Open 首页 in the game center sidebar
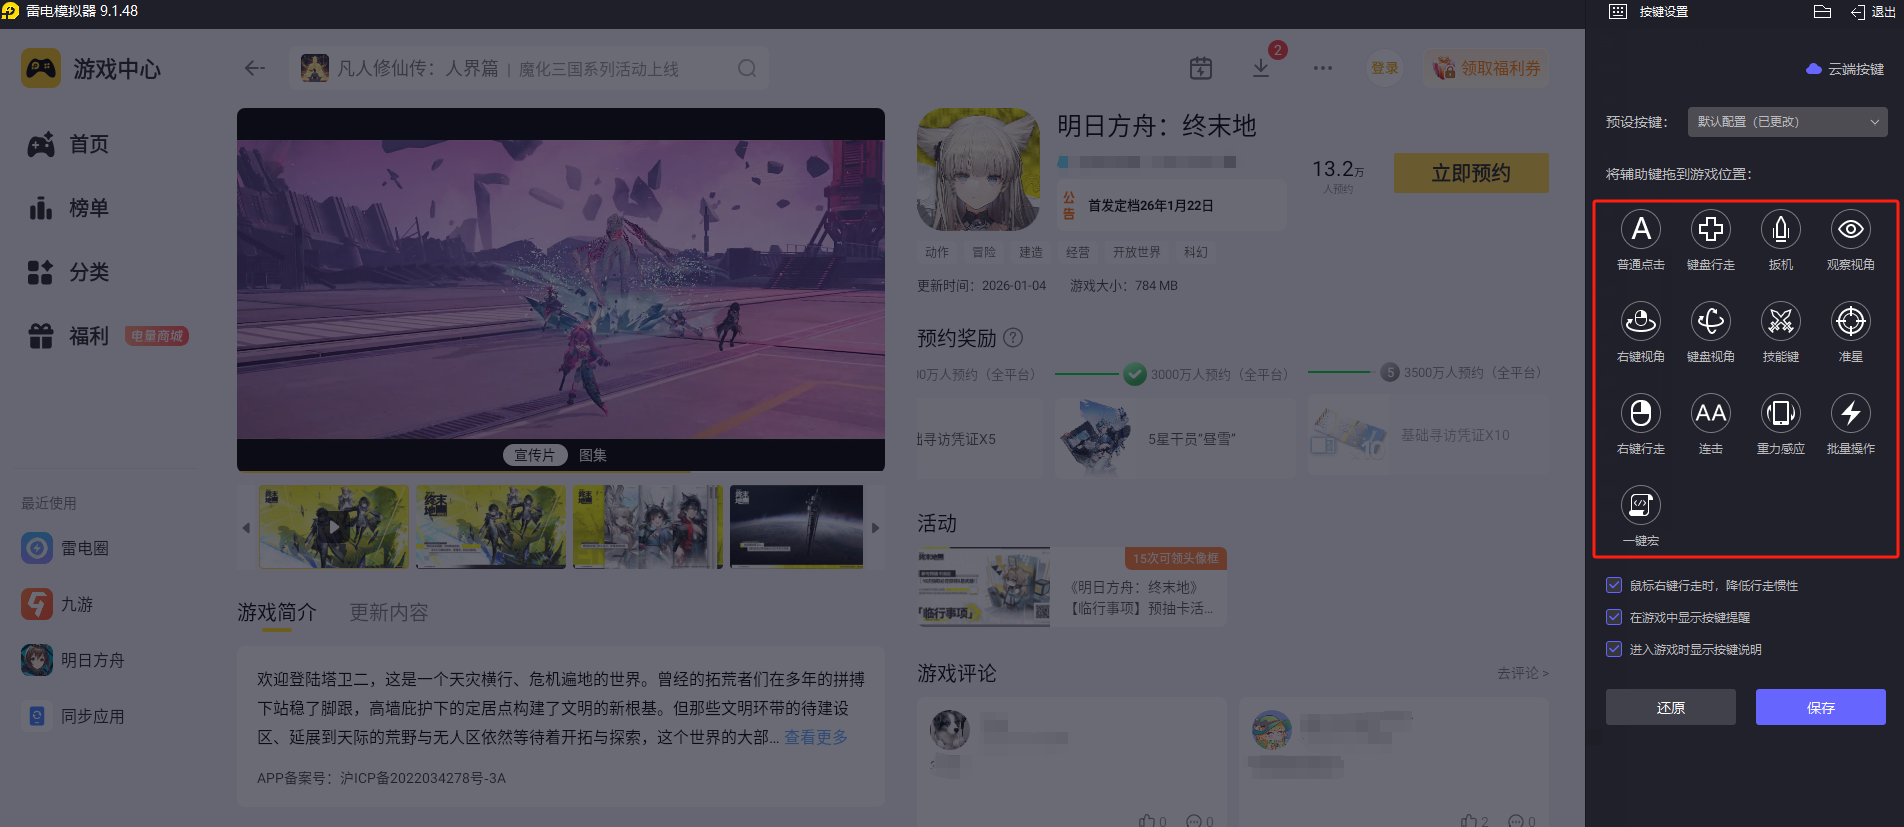The height and width of the screenshot is (827, 1904). coord(68,144)
